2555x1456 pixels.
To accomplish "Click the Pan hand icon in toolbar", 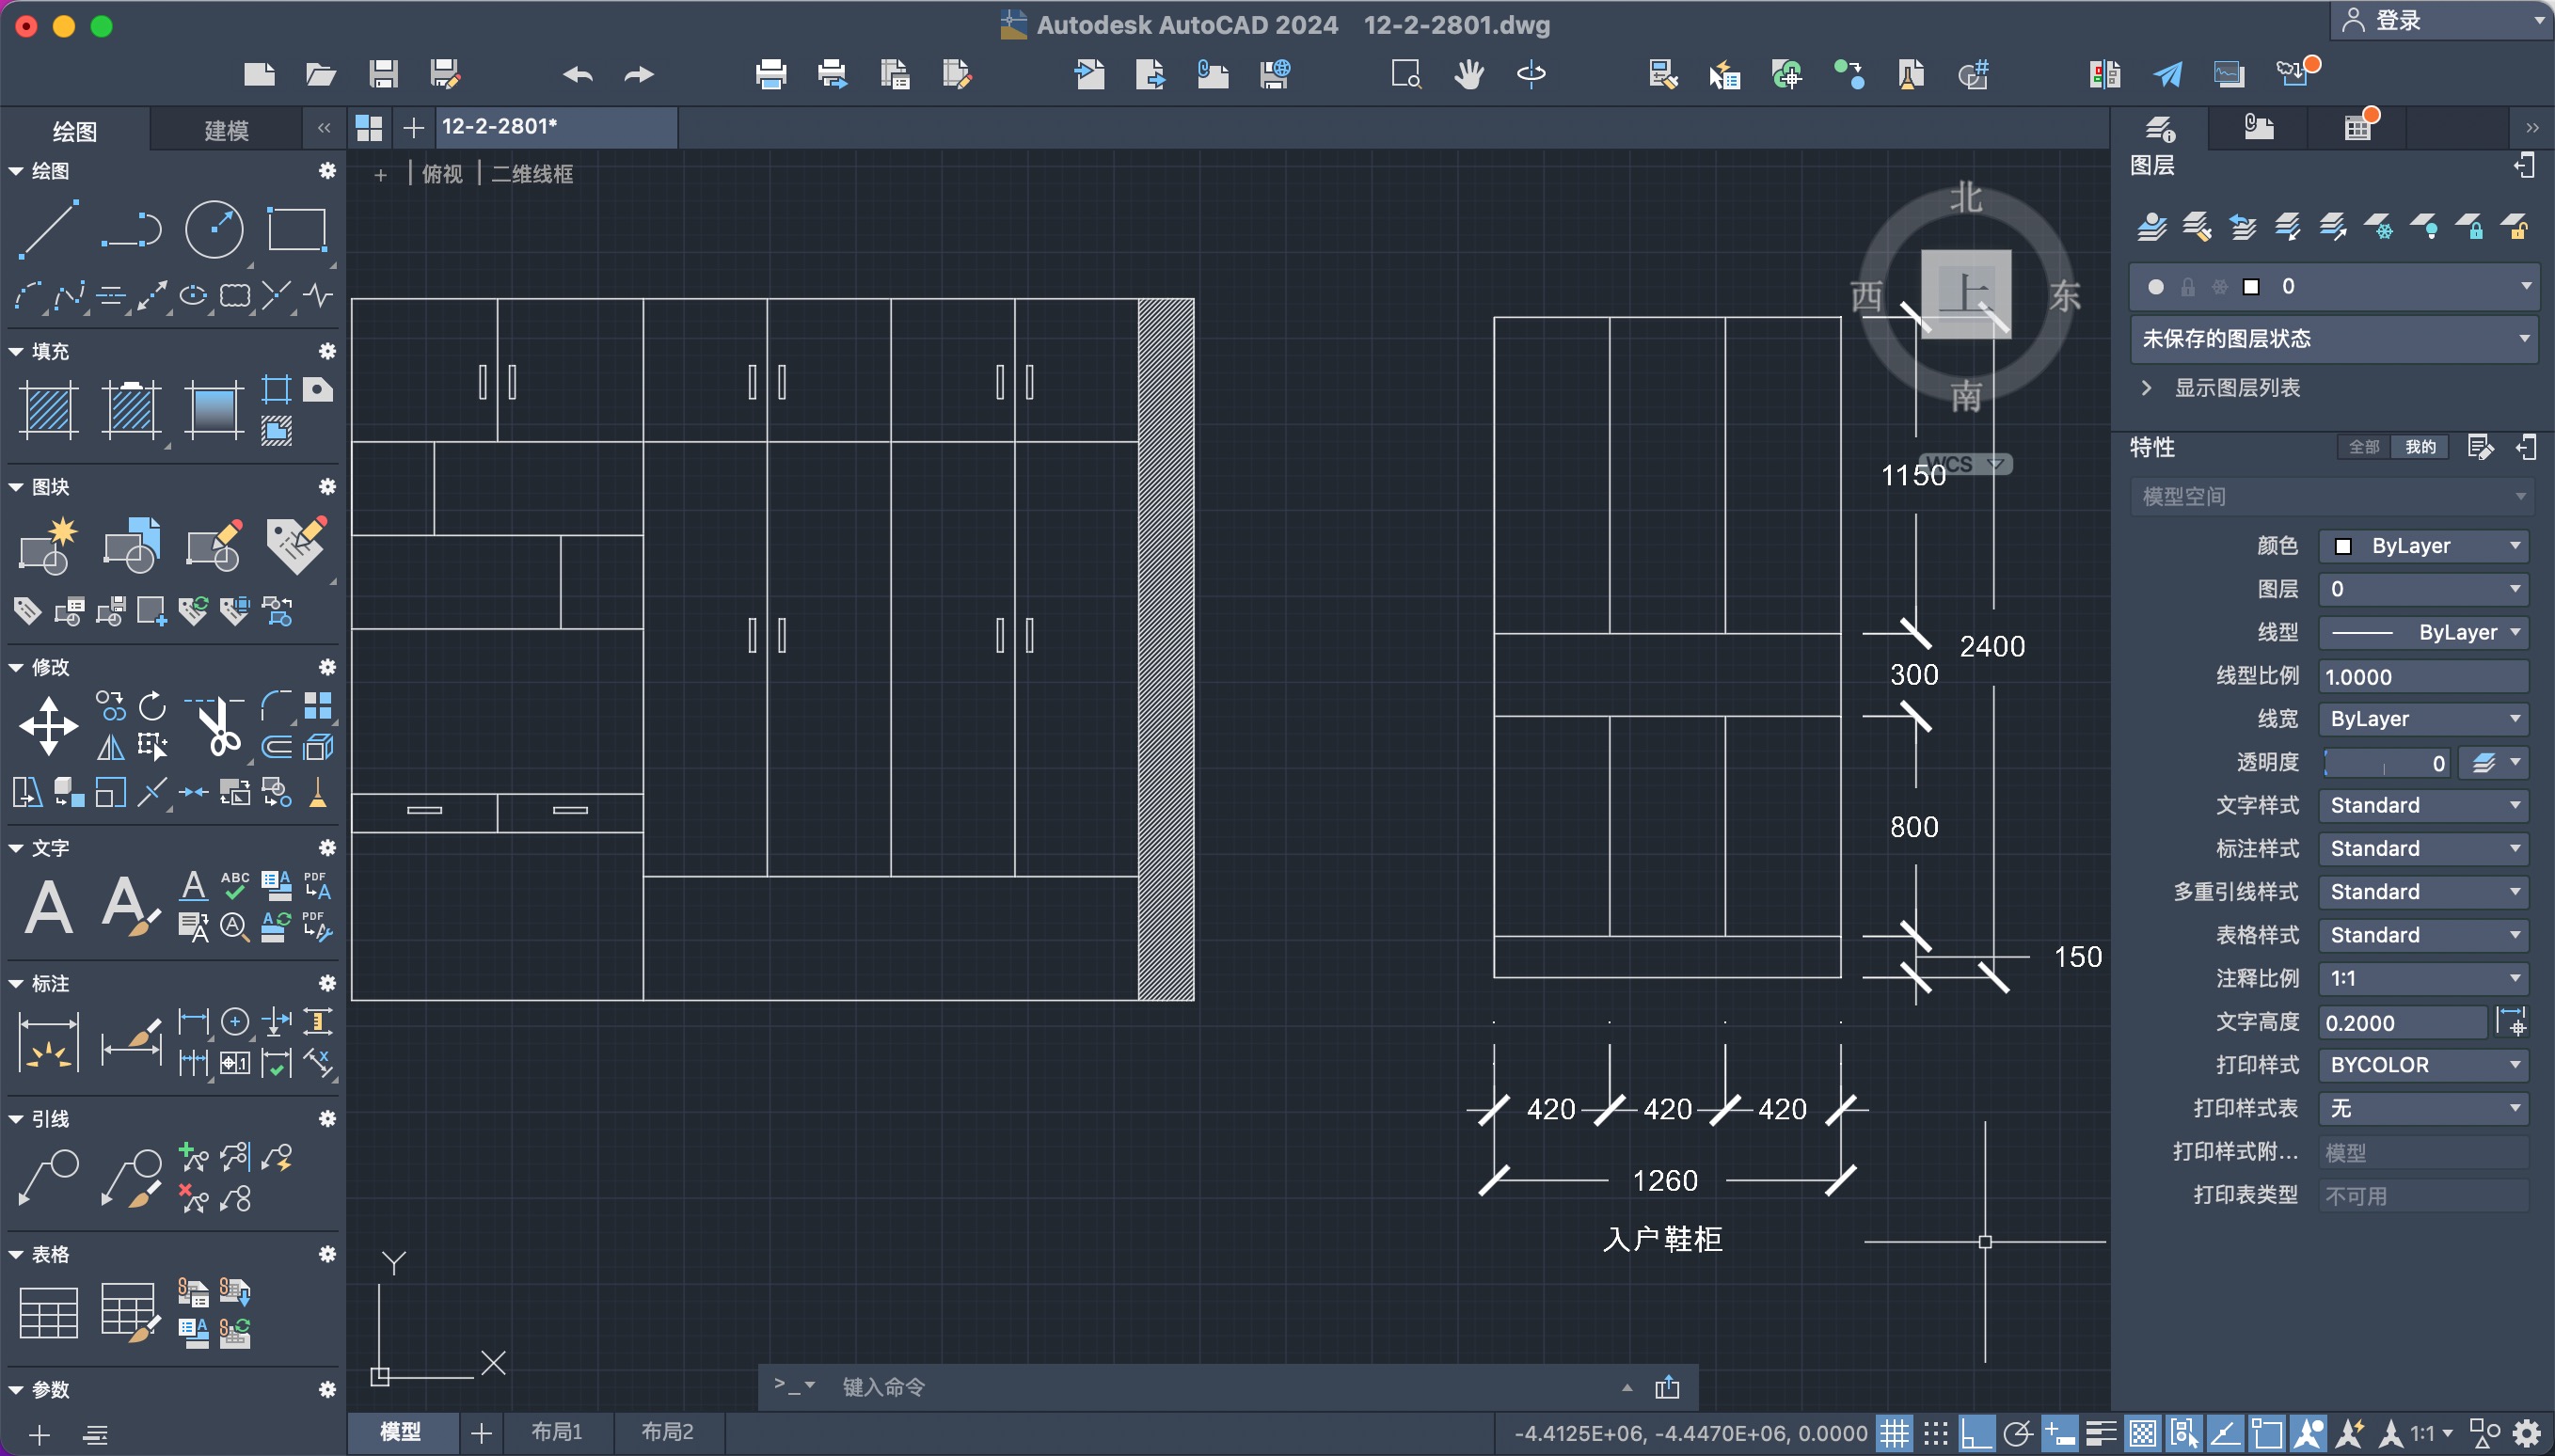I will (1468, 74).
